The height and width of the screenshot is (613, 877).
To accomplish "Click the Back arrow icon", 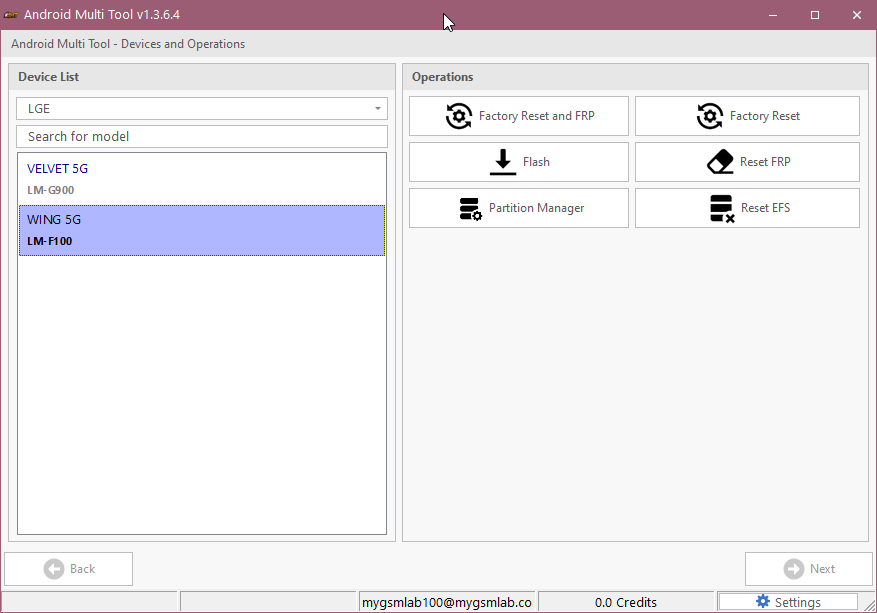I will tap(54, 569).
